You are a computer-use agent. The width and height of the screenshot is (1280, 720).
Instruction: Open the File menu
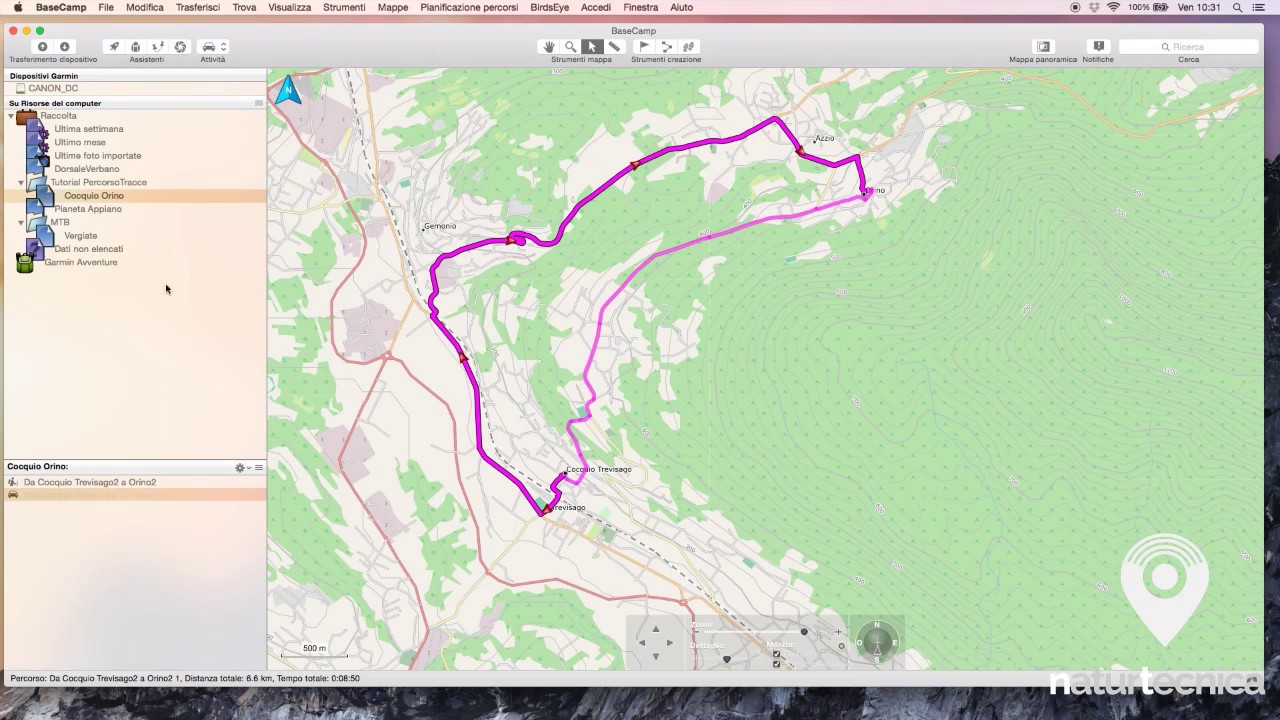(106, 7)
